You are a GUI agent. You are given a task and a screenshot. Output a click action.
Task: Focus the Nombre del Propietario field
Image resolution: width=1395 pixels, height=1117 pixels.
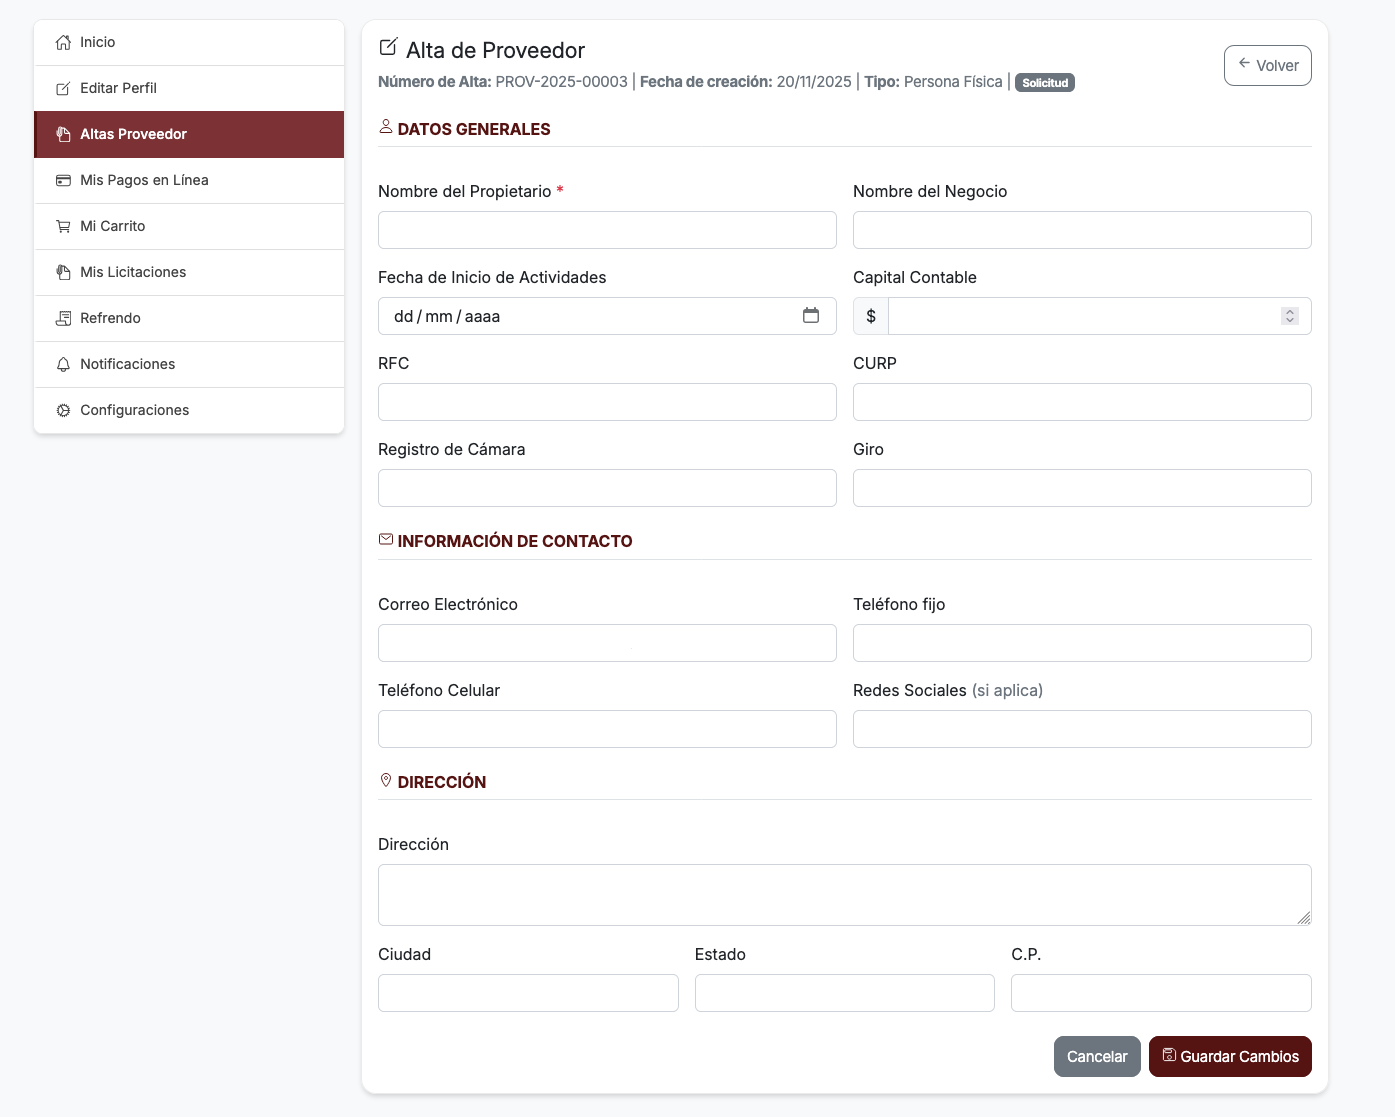607,230
